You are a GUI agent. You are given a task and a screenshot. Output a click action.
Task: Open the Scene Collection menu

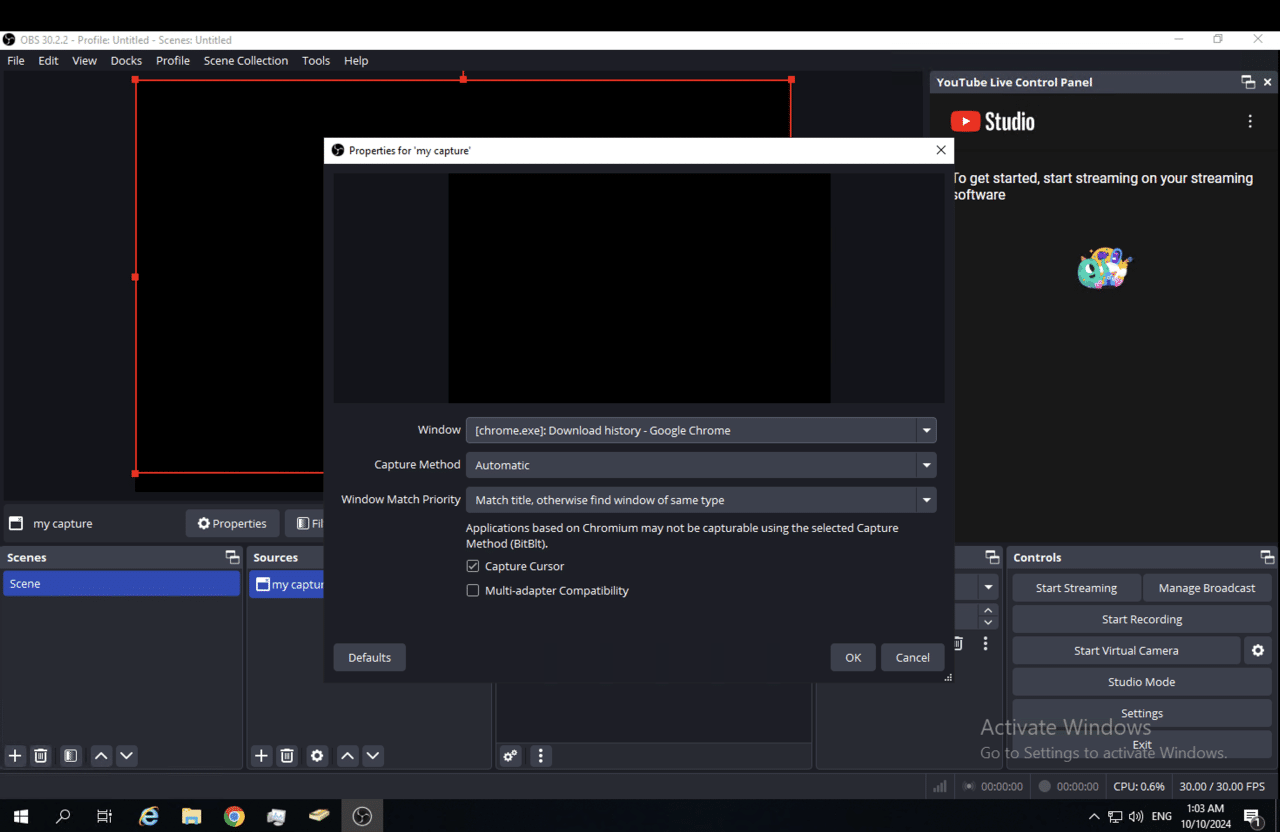click(245, 60)
